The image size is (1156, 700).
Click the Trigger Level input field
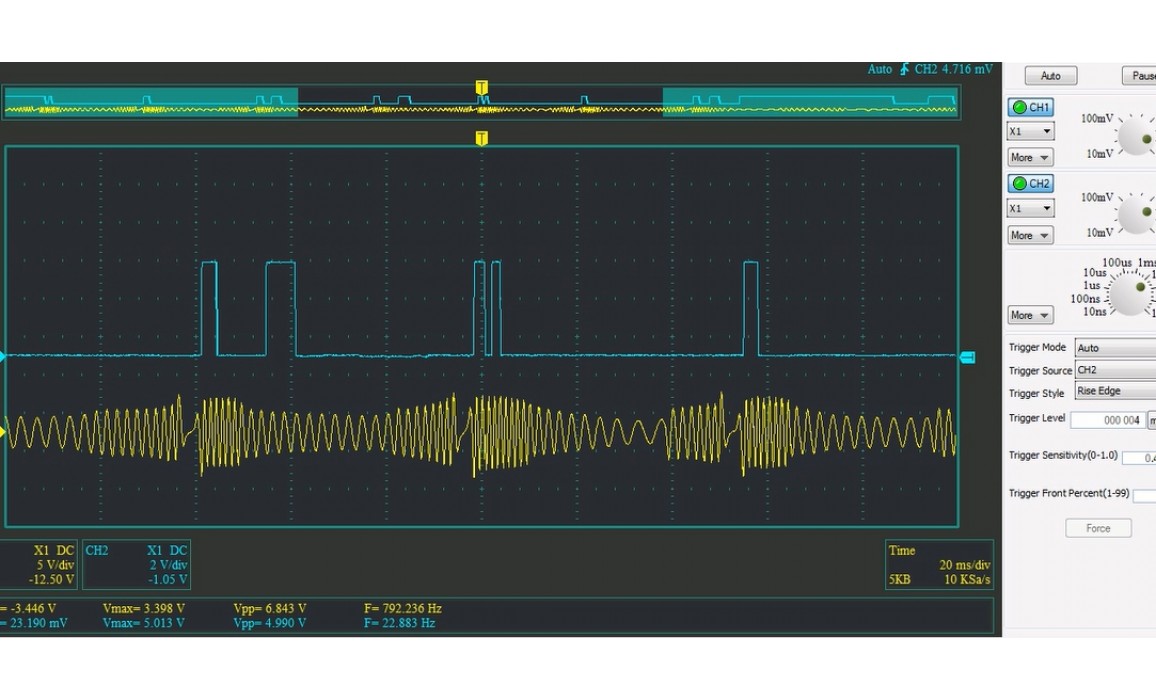pos(1107,420)
